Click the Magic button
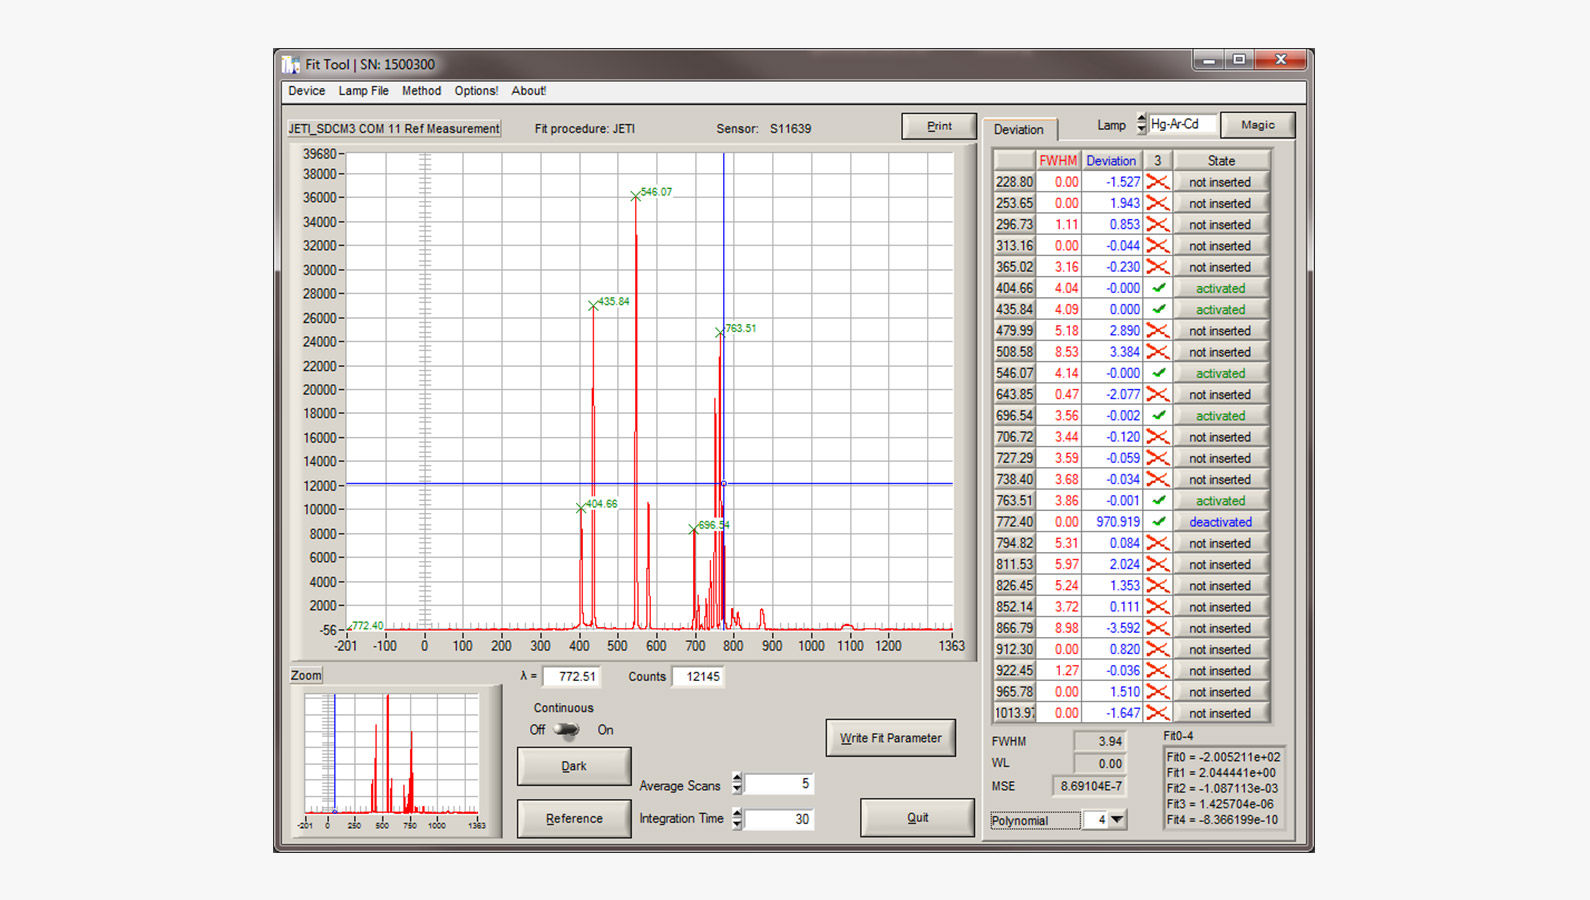Viewport: 1590px width, 900px height. pyautogui.click(x=1258, y=125)
